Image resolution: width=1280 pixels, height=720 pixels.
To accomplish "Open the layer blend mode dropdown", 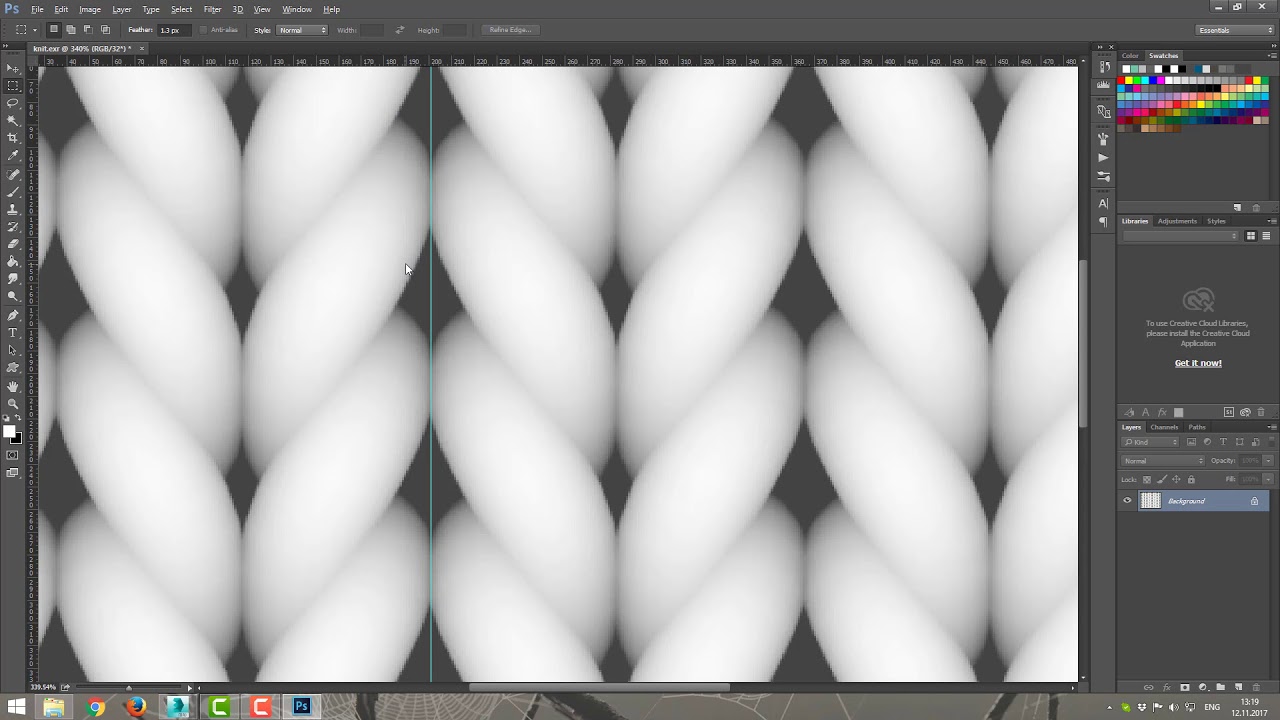I will [1164, 461].
